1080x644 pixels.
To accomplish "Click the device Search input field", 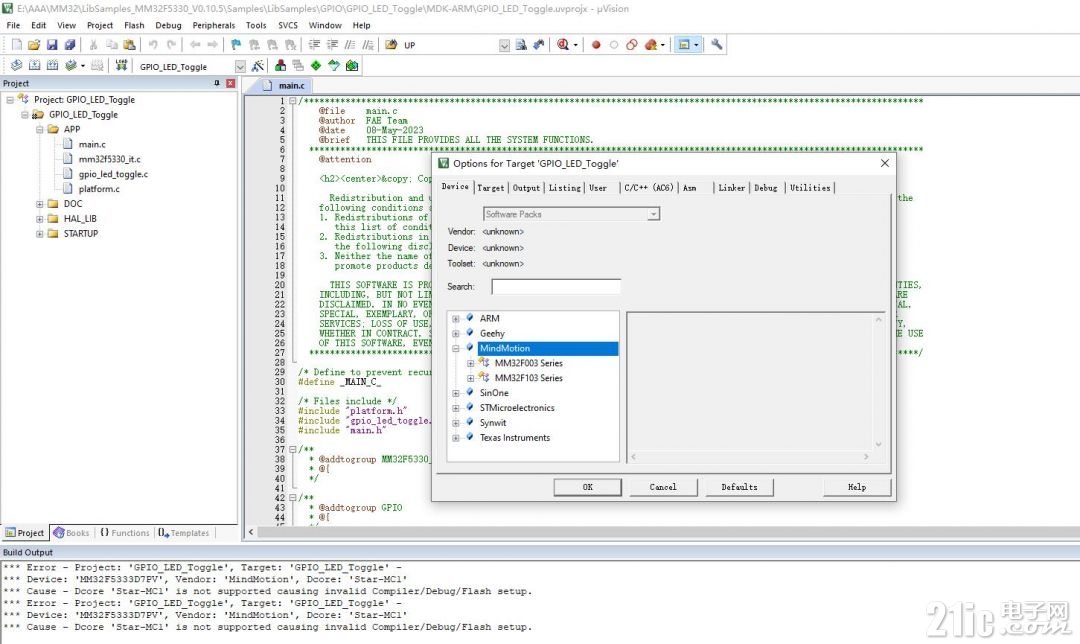I will (556, 287).
